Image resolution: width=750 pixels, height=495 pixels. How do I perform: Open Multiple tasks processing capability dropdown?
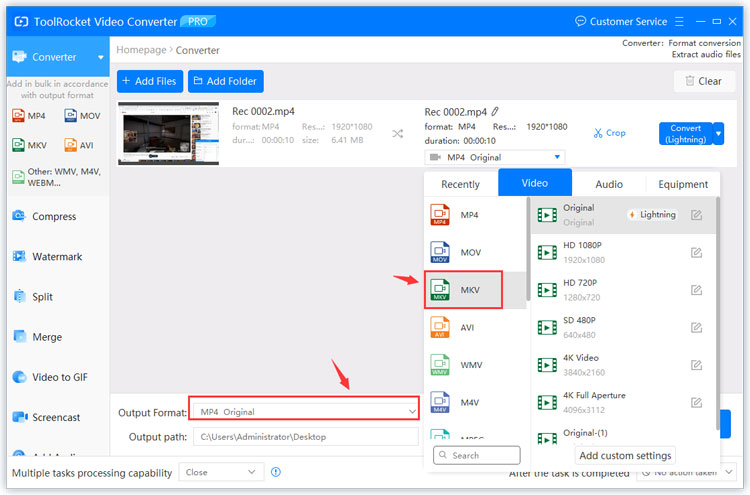pyautogui.click(x=221, y=472)
